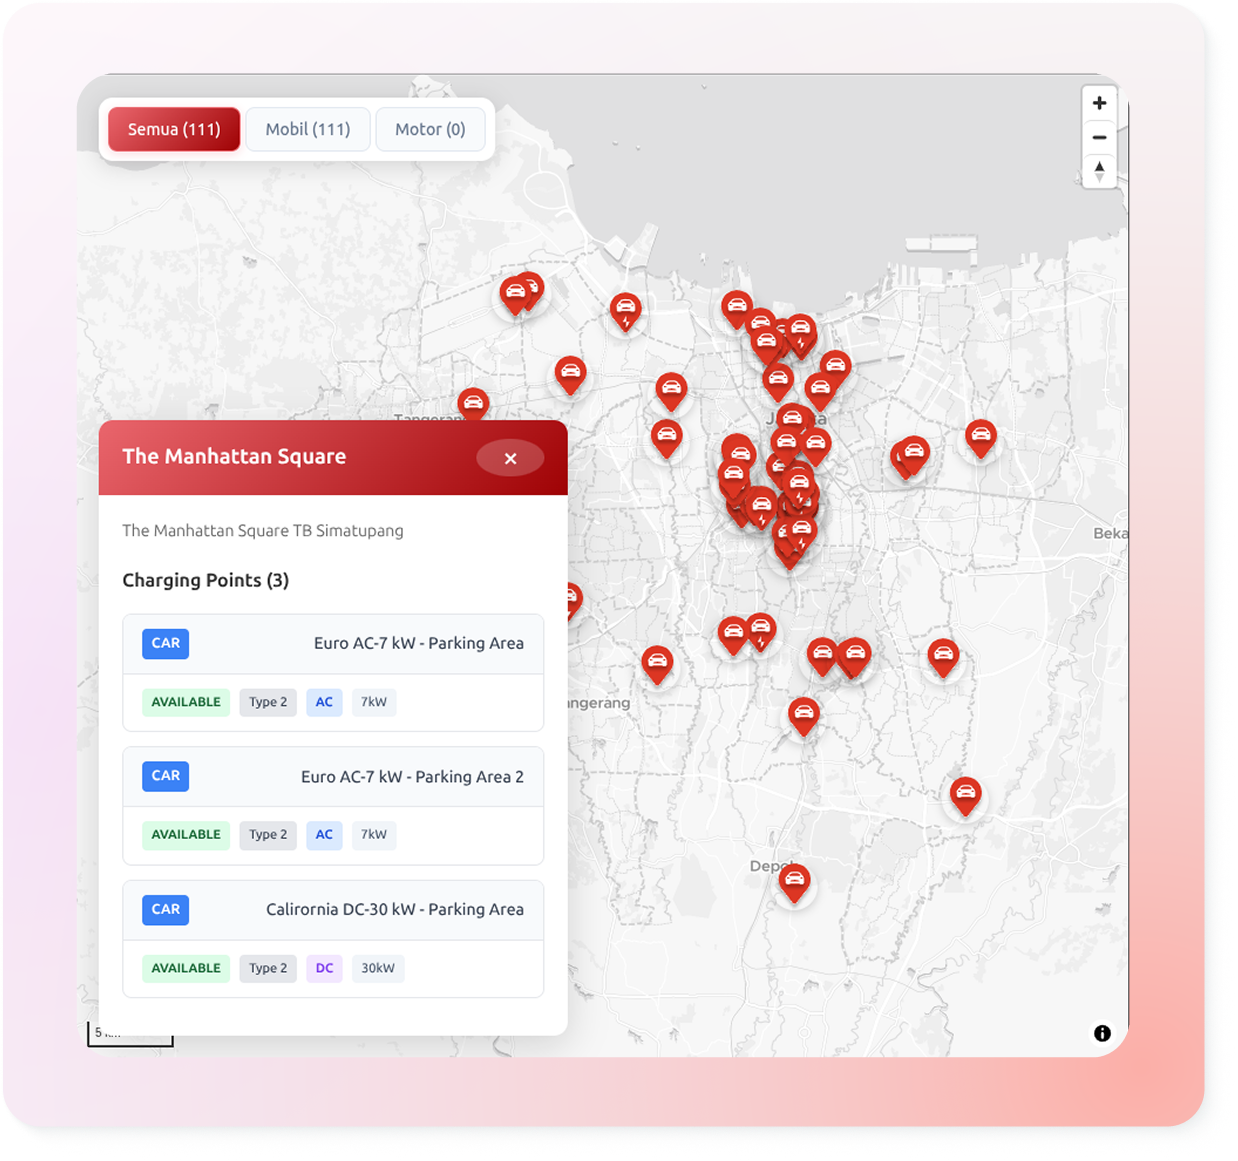The image size is (1238, 1161).
Task: Select Euro AC-7 kW Parking Area 2
Action: pos(412,777)
